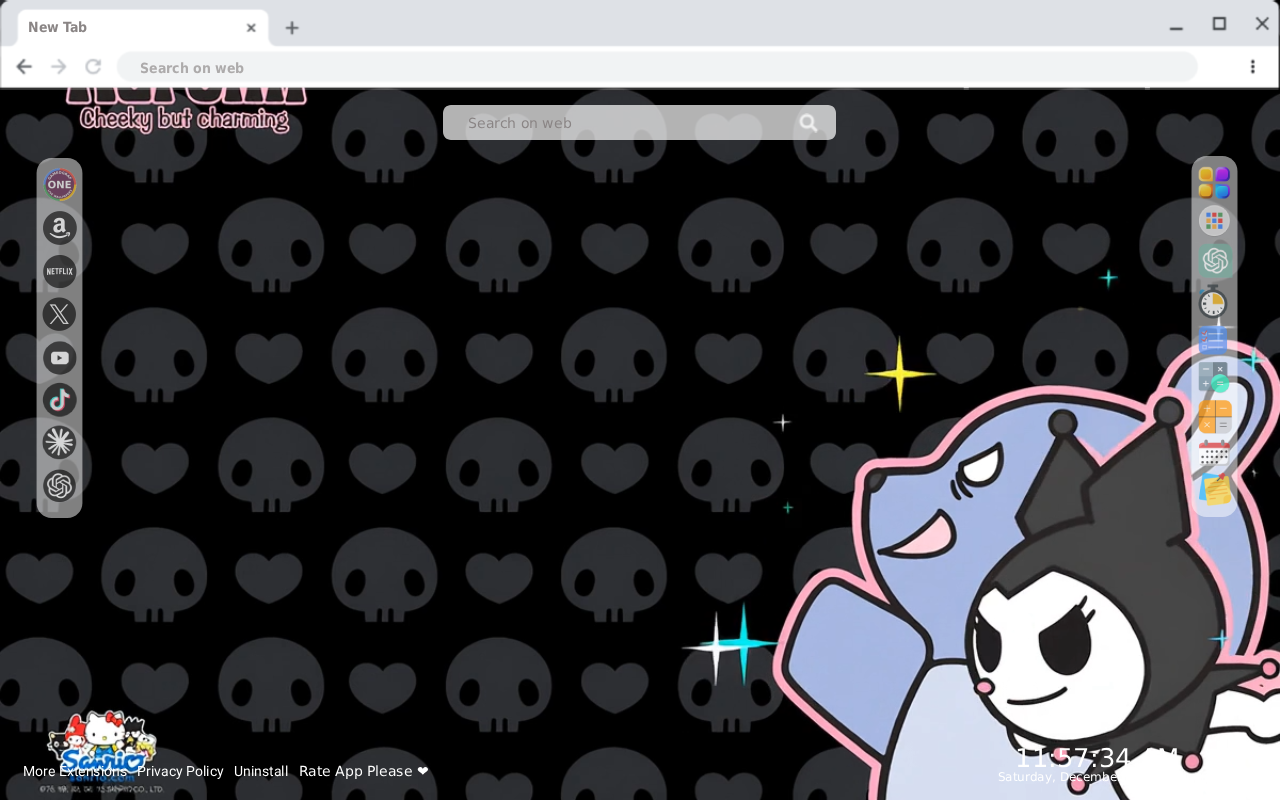Click the page Search on web field
This screenshot has width=1280, height=800.
(x=639, y=123)
